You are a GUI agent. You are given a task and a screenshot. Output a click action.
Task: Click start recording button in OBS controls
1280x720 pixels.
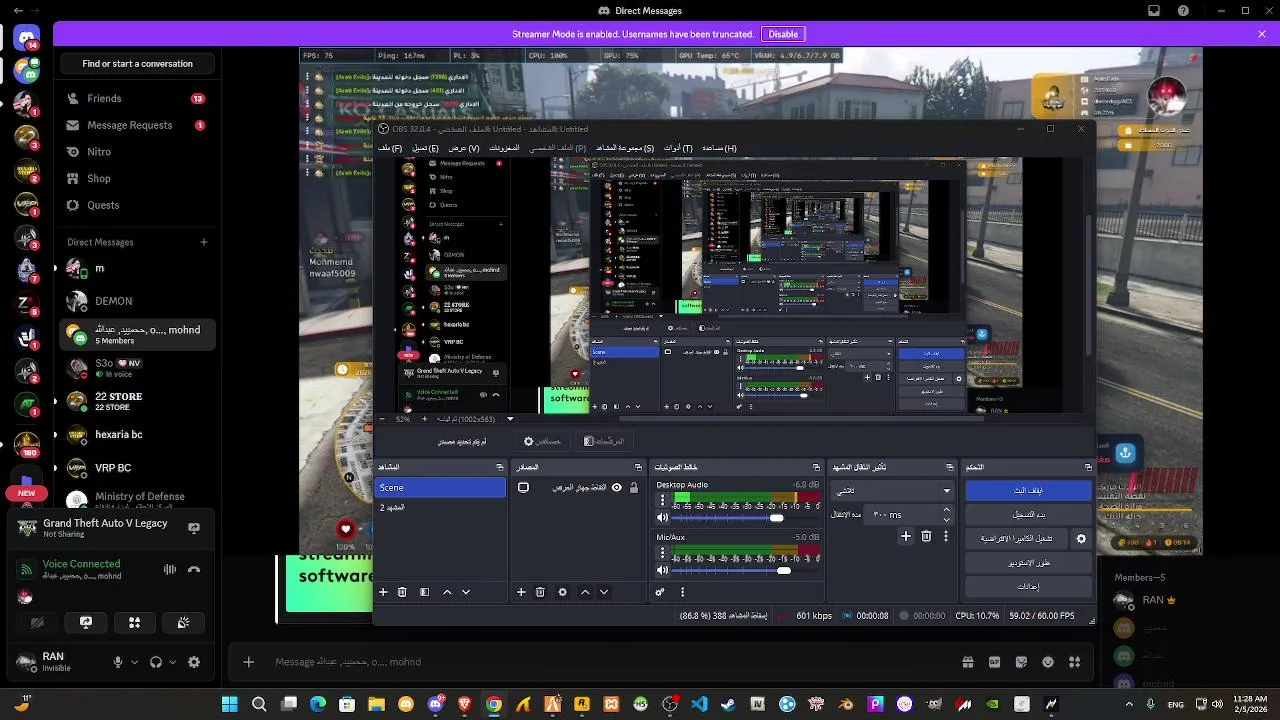[x=1028, y=514]
